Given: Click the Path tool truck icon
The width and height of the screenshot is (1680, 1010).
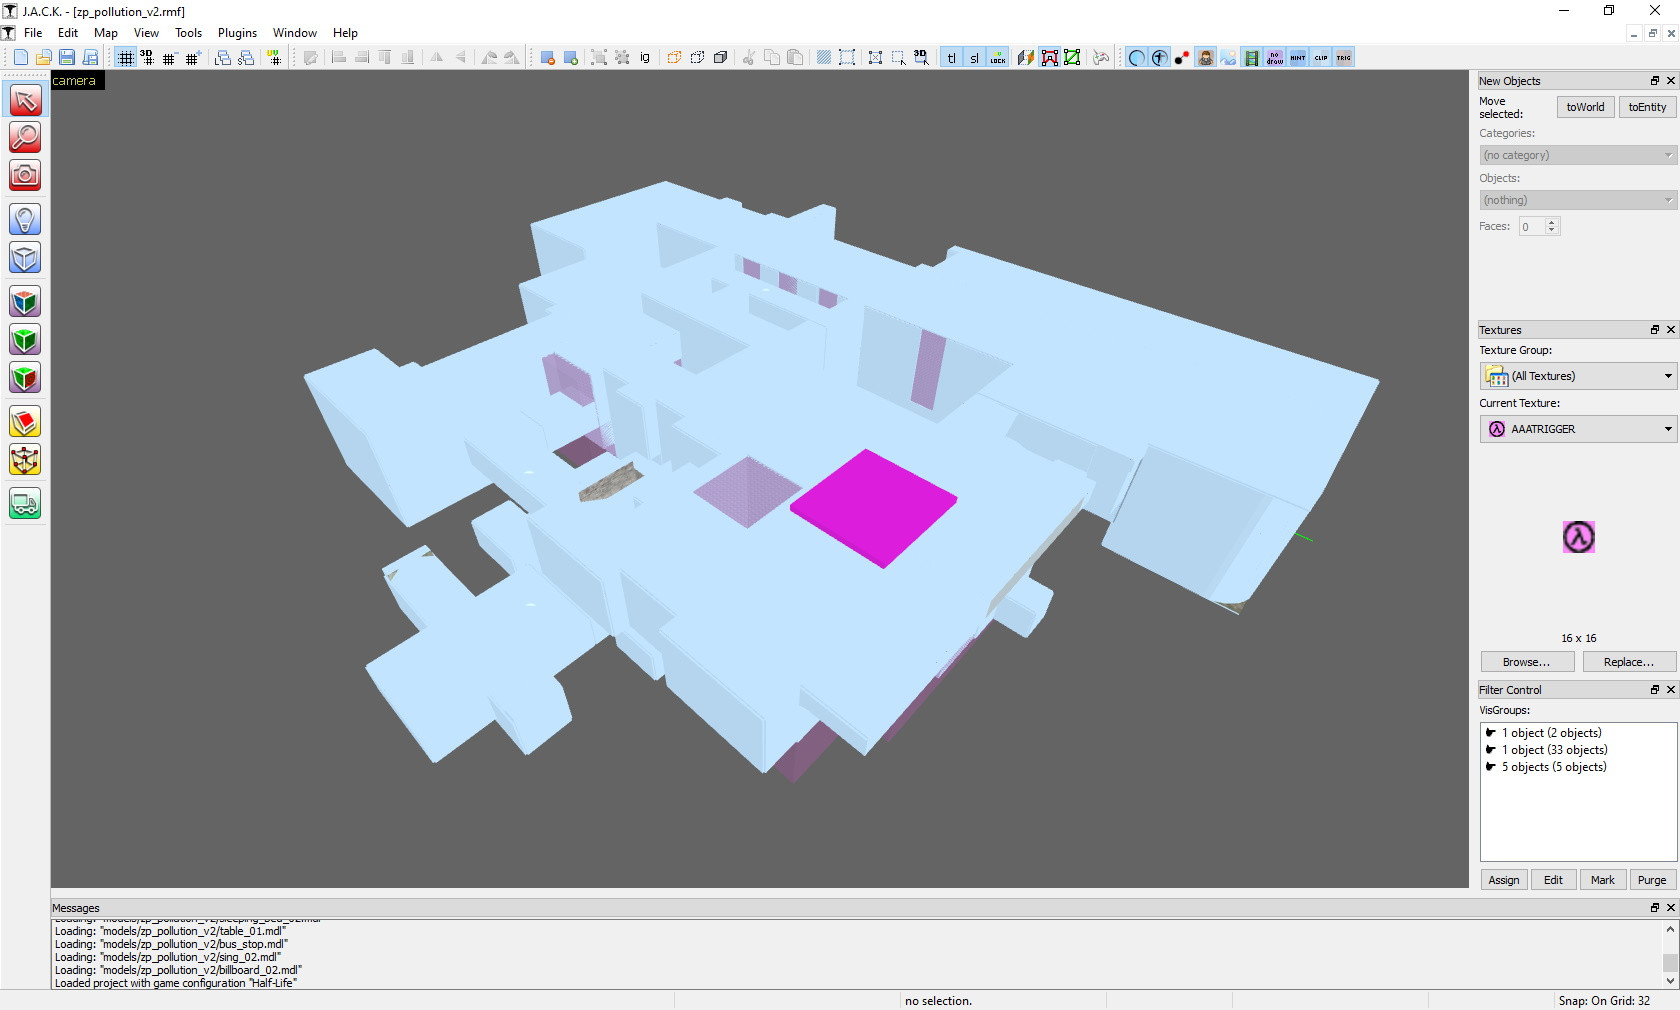Looking at the screenshot, I should coord(25,503).
